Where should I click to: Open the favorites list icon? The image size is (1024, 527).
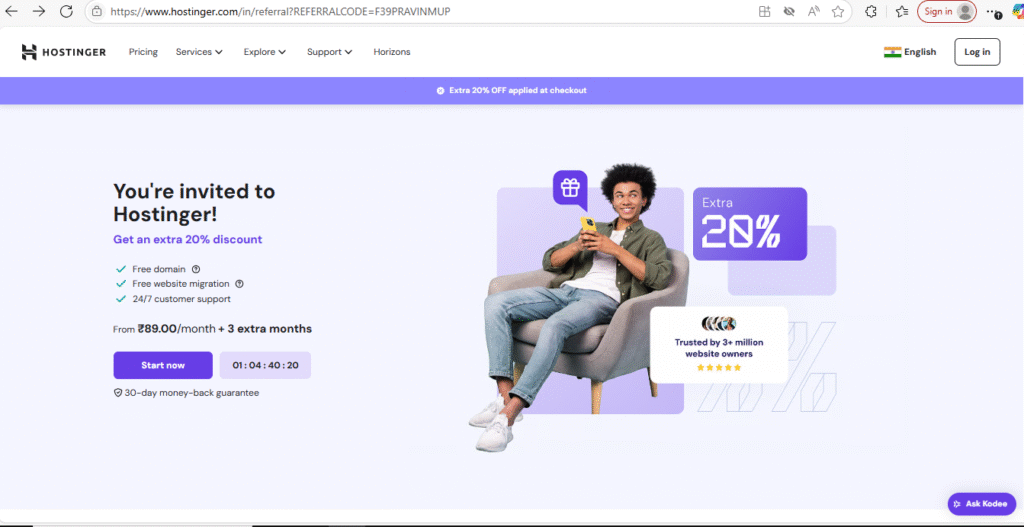click(902, 11)
